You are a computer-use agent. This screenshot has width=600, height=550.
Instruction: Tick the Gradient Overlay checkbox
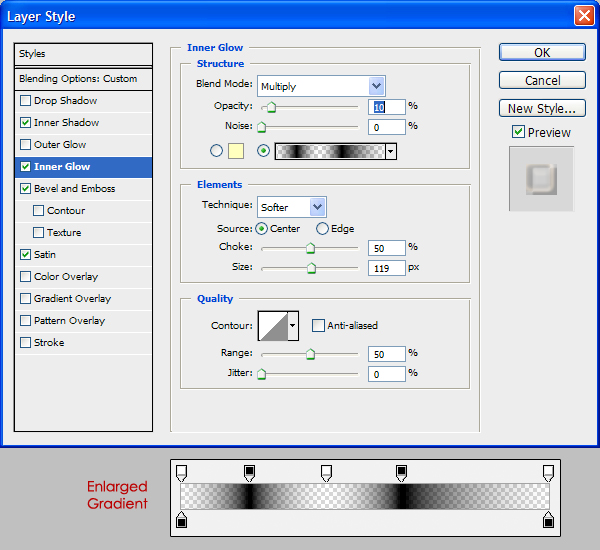[25, 299]
